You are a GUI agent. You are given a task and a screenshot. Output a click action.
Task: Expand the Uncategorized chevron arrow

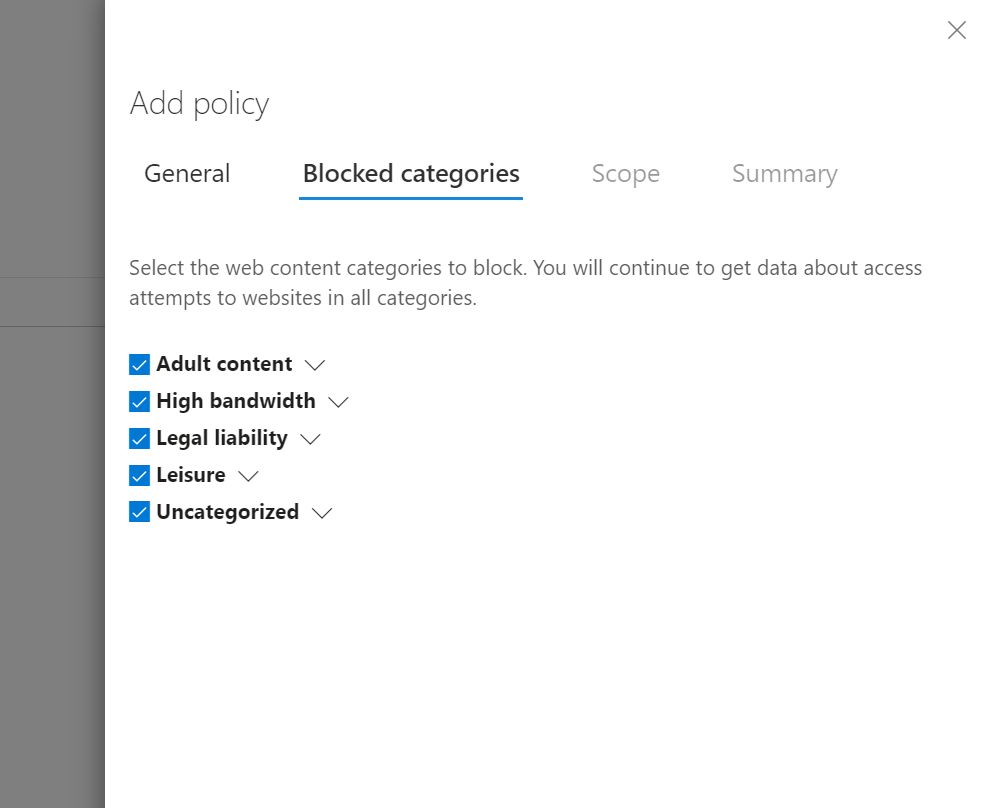tap(321, 513)
